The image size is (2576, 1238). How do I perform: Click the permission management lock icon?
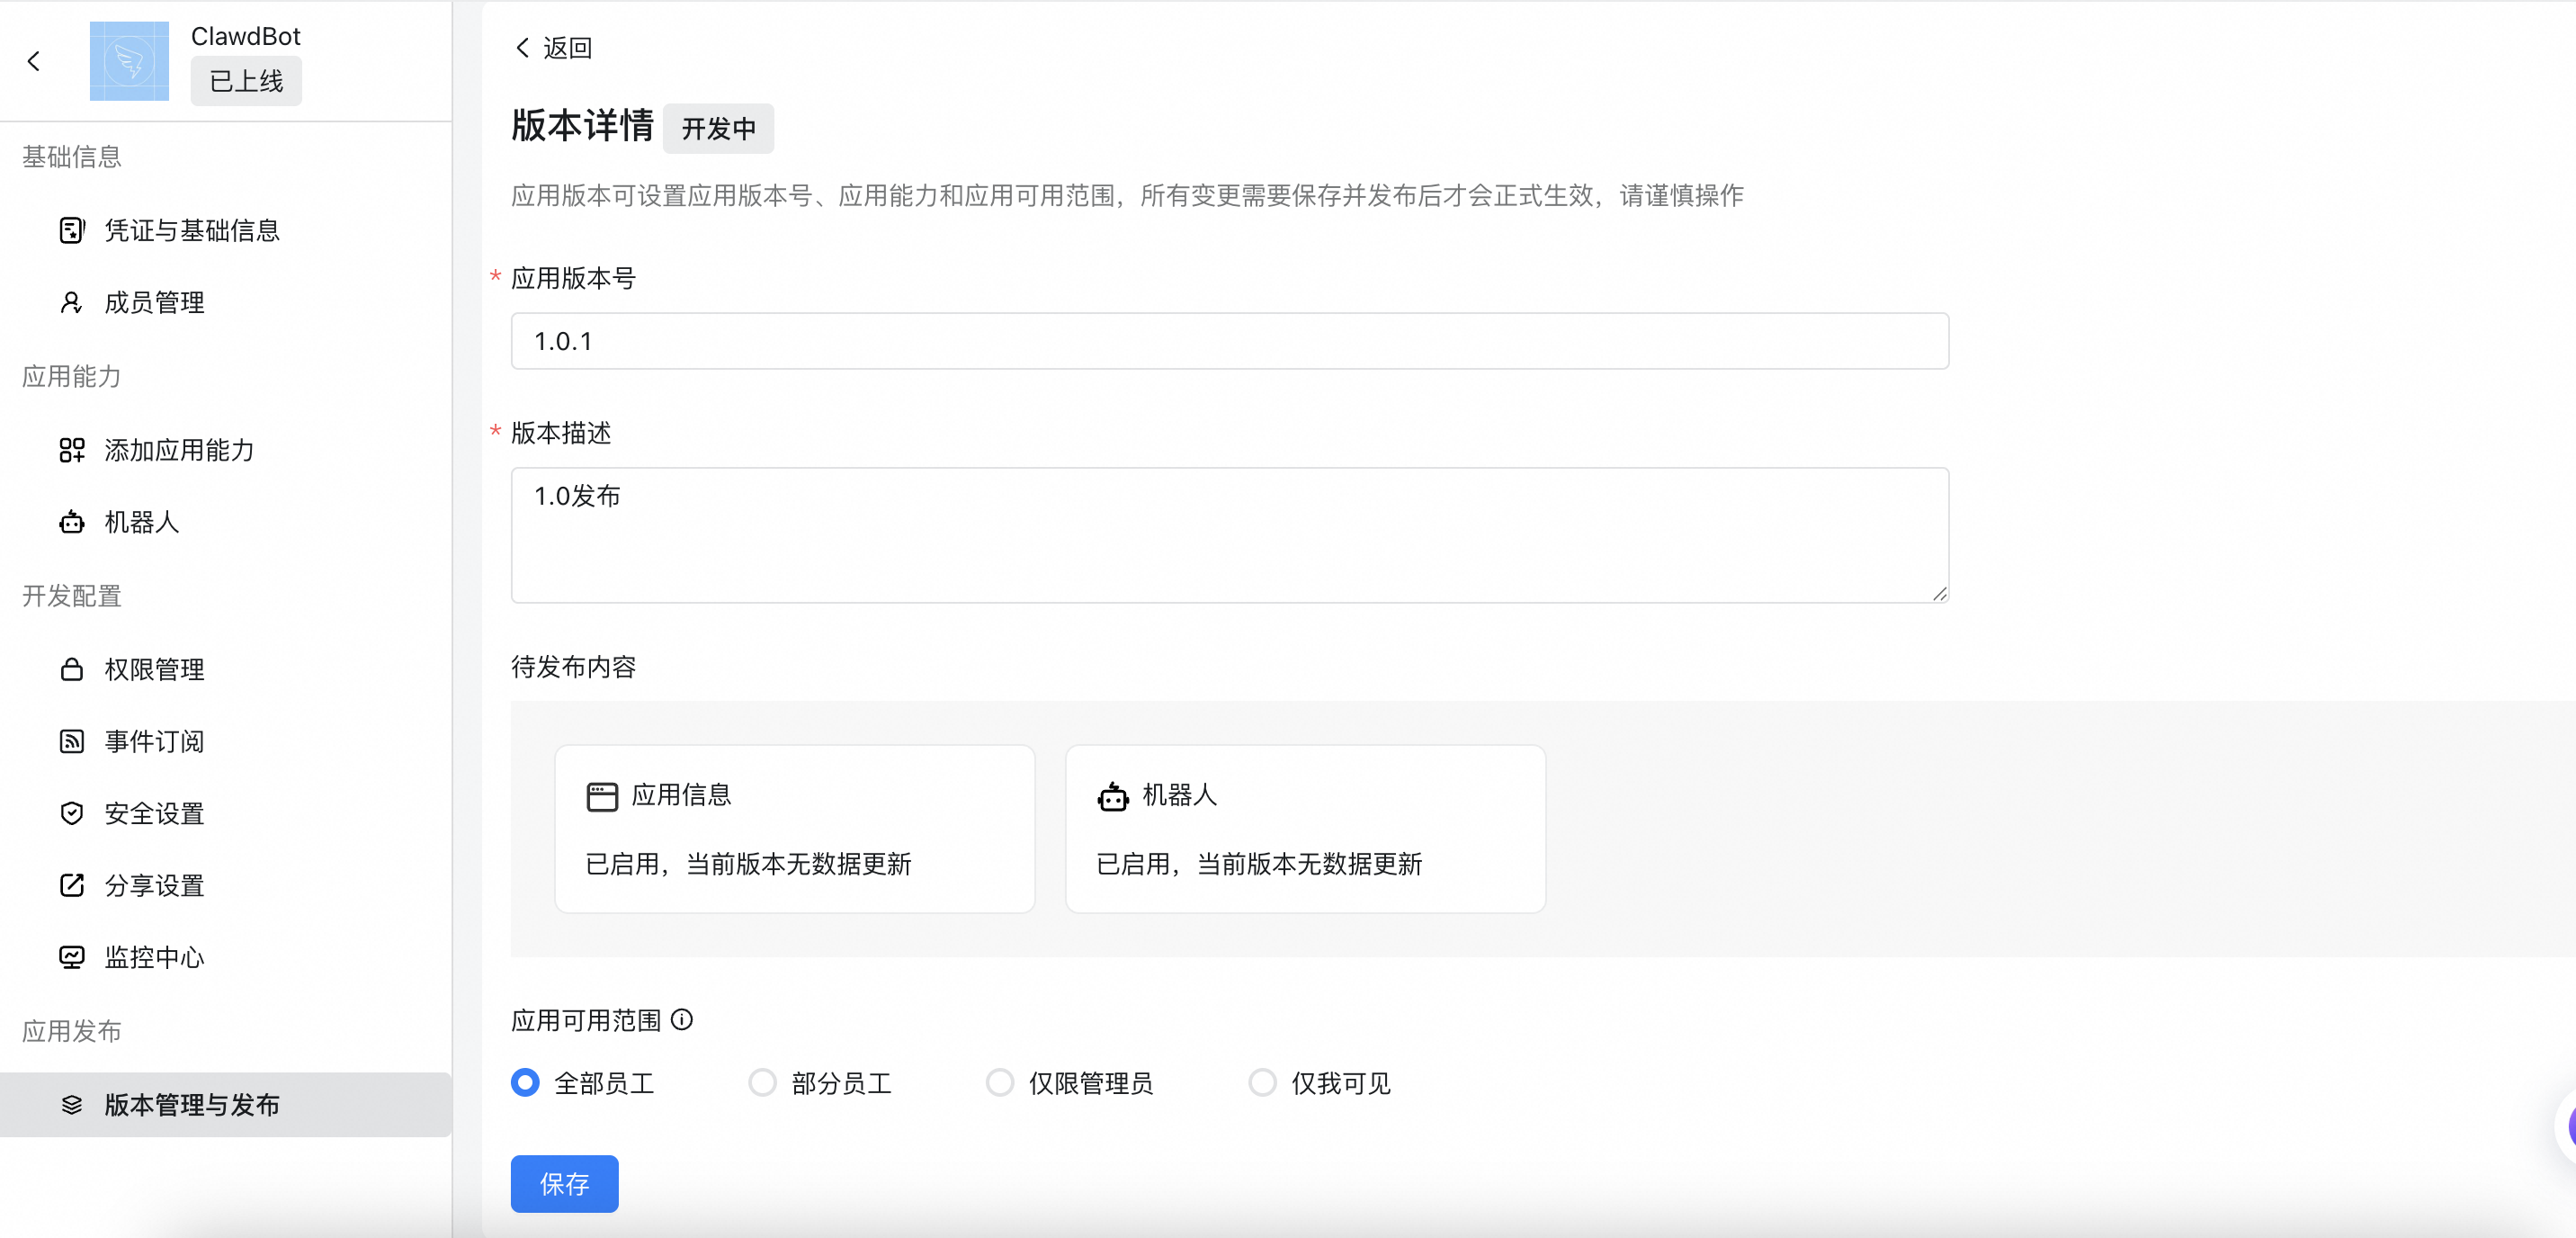click(71, 669)
